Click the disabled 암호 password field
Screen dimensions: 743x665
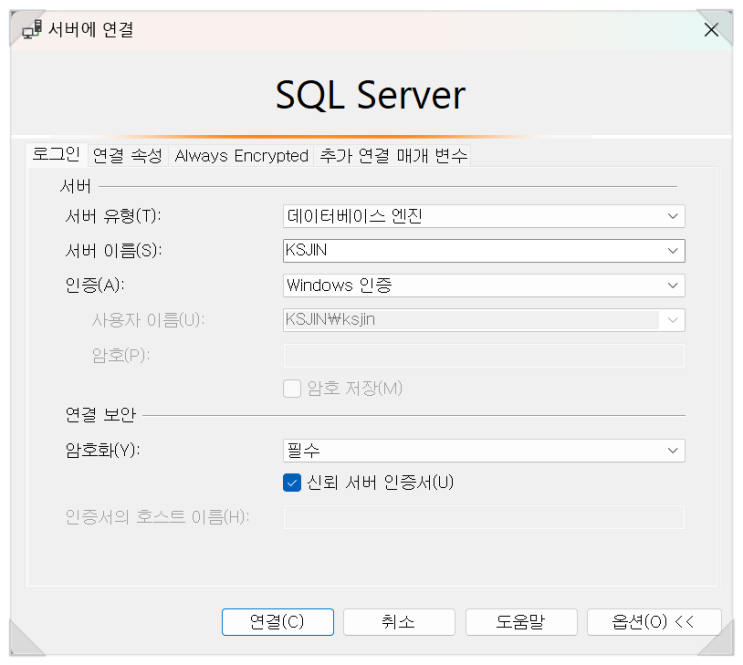click(x=484, y=355)
